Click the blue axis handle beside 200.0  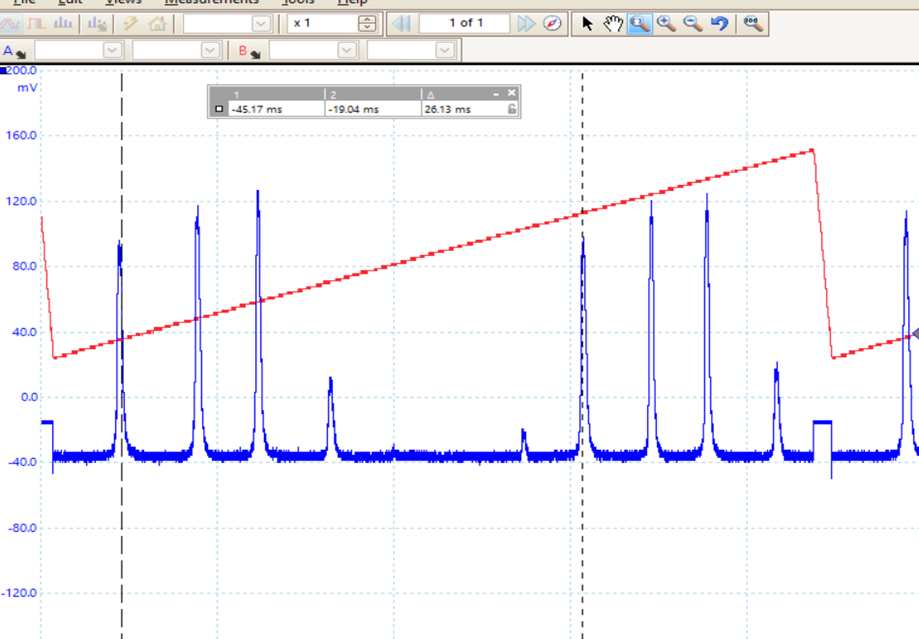(3, 71)
